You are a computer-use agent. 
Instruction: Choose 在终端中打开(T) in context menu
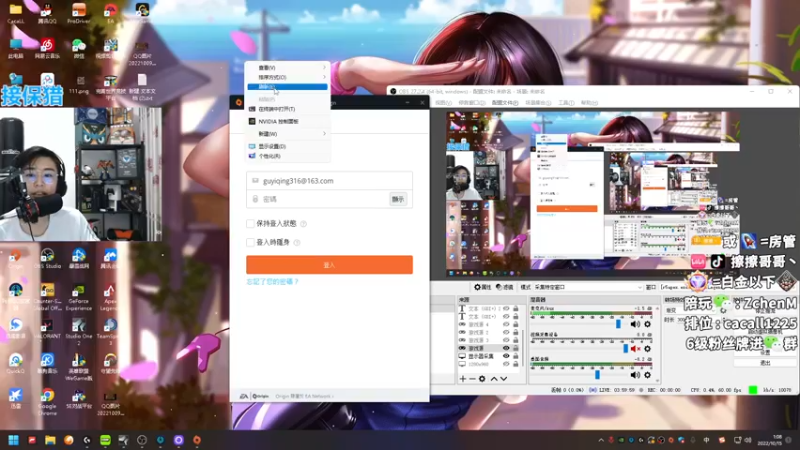point(287,109)
